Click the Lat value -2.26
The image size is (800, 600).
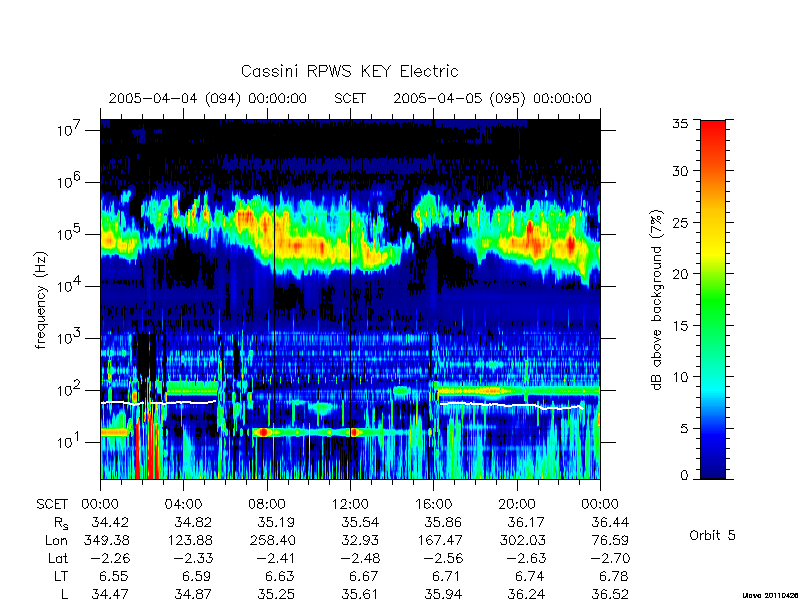coord(110,559)
